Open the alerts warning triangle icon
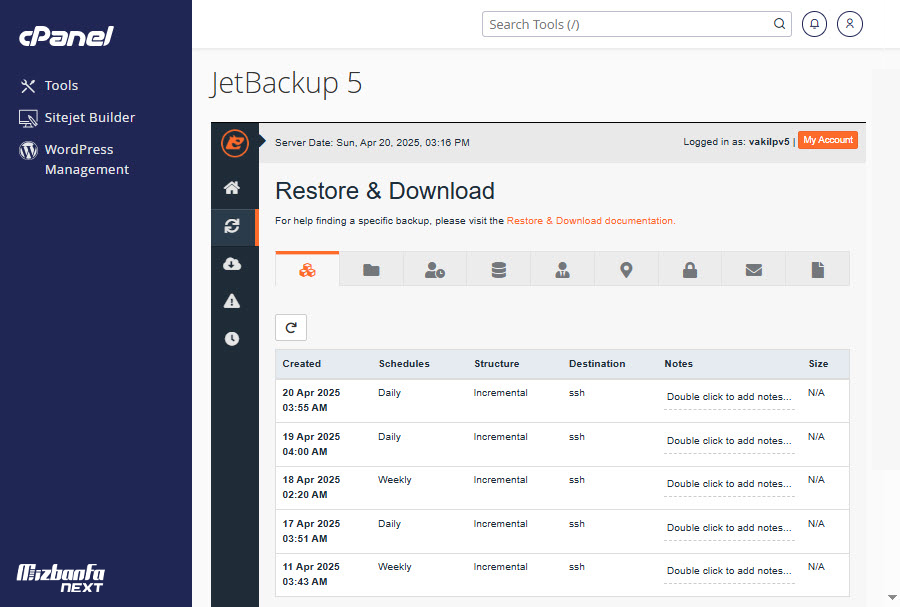Screen dimensions: 900x607 [232, 301]
